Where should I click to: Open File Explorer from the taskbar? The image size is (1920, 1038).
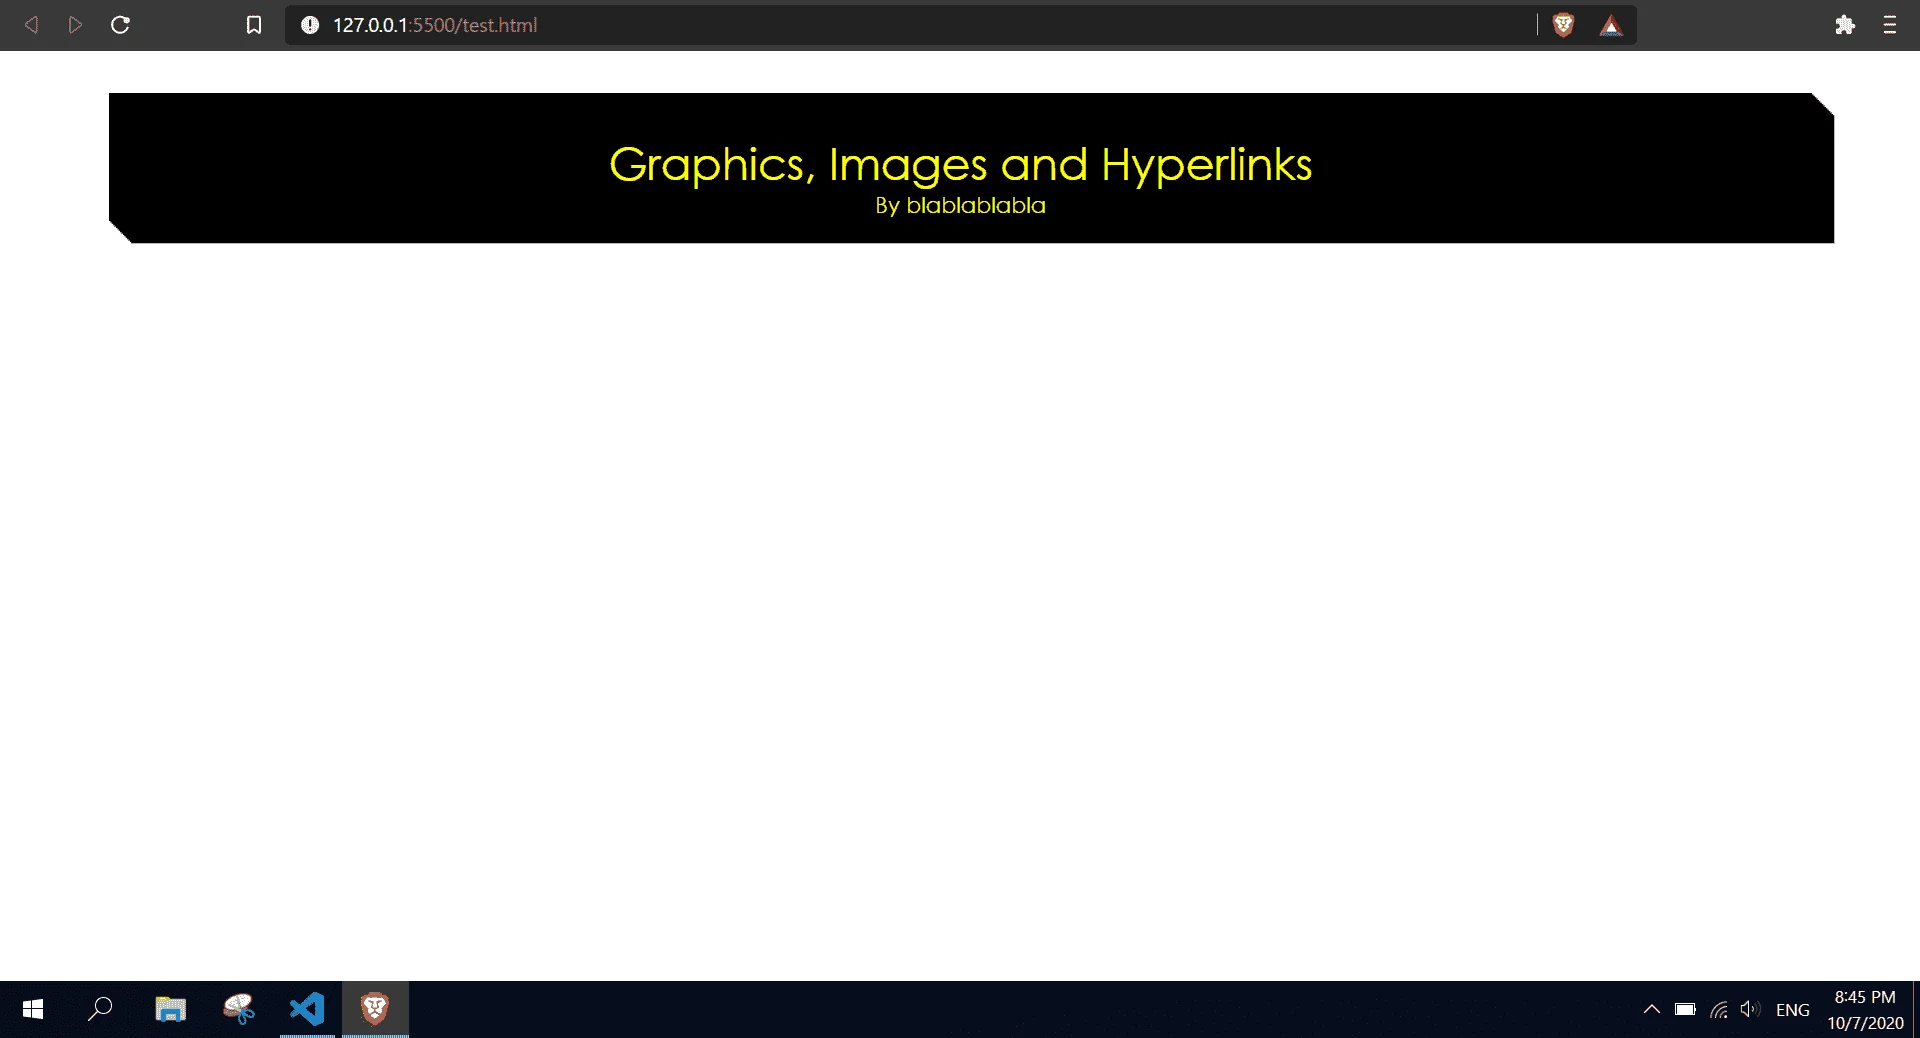pyautogui.click(x=171, y=1010)
